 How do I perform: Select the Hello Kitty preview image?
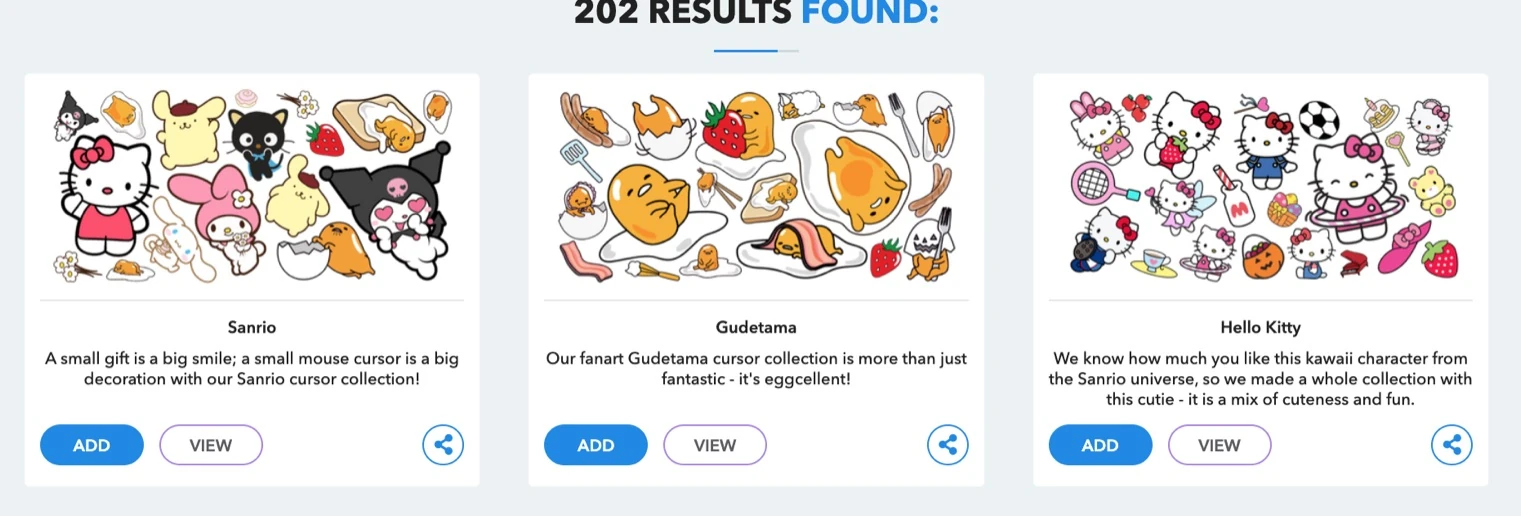1260,186
